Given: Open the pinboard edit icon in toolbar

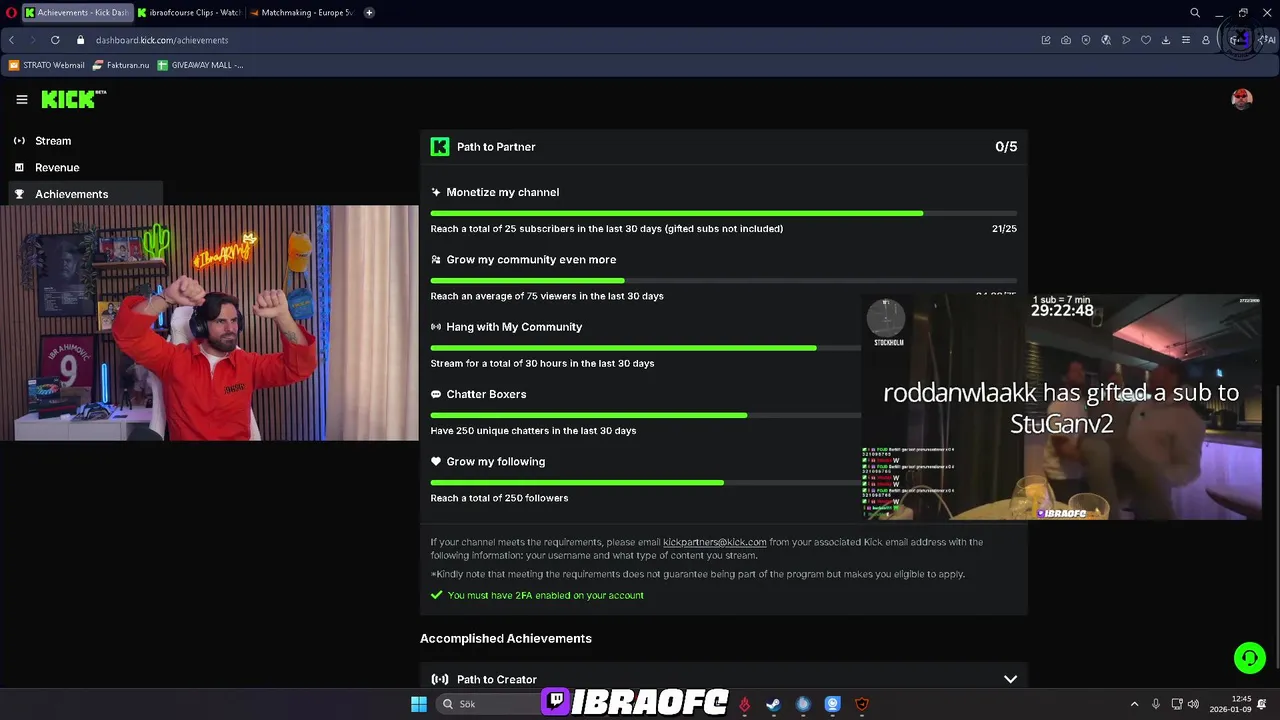Looking at the screenshot, I should (1046, 40).
